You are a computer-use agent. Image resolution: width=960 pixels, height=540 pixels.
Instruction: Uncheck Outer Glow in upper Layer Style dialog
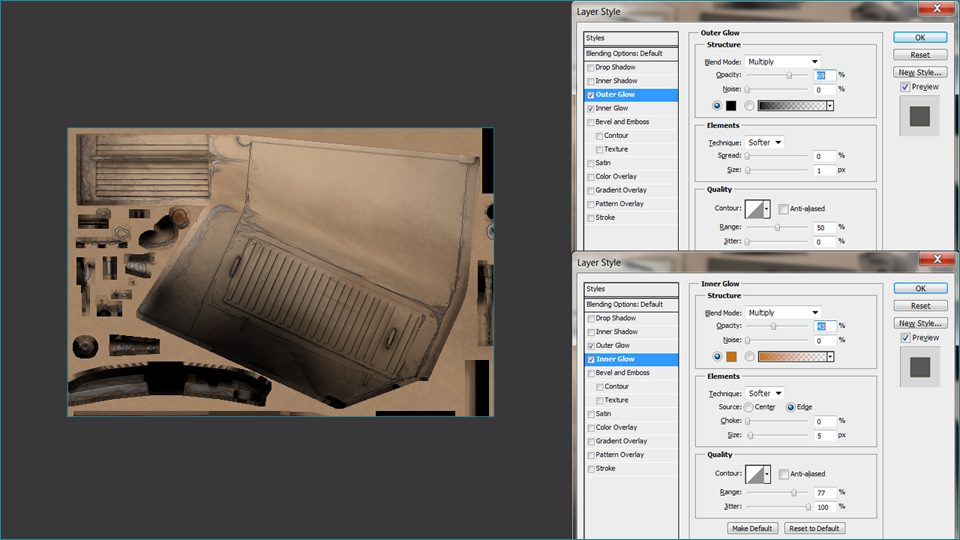tap(591, 95)
